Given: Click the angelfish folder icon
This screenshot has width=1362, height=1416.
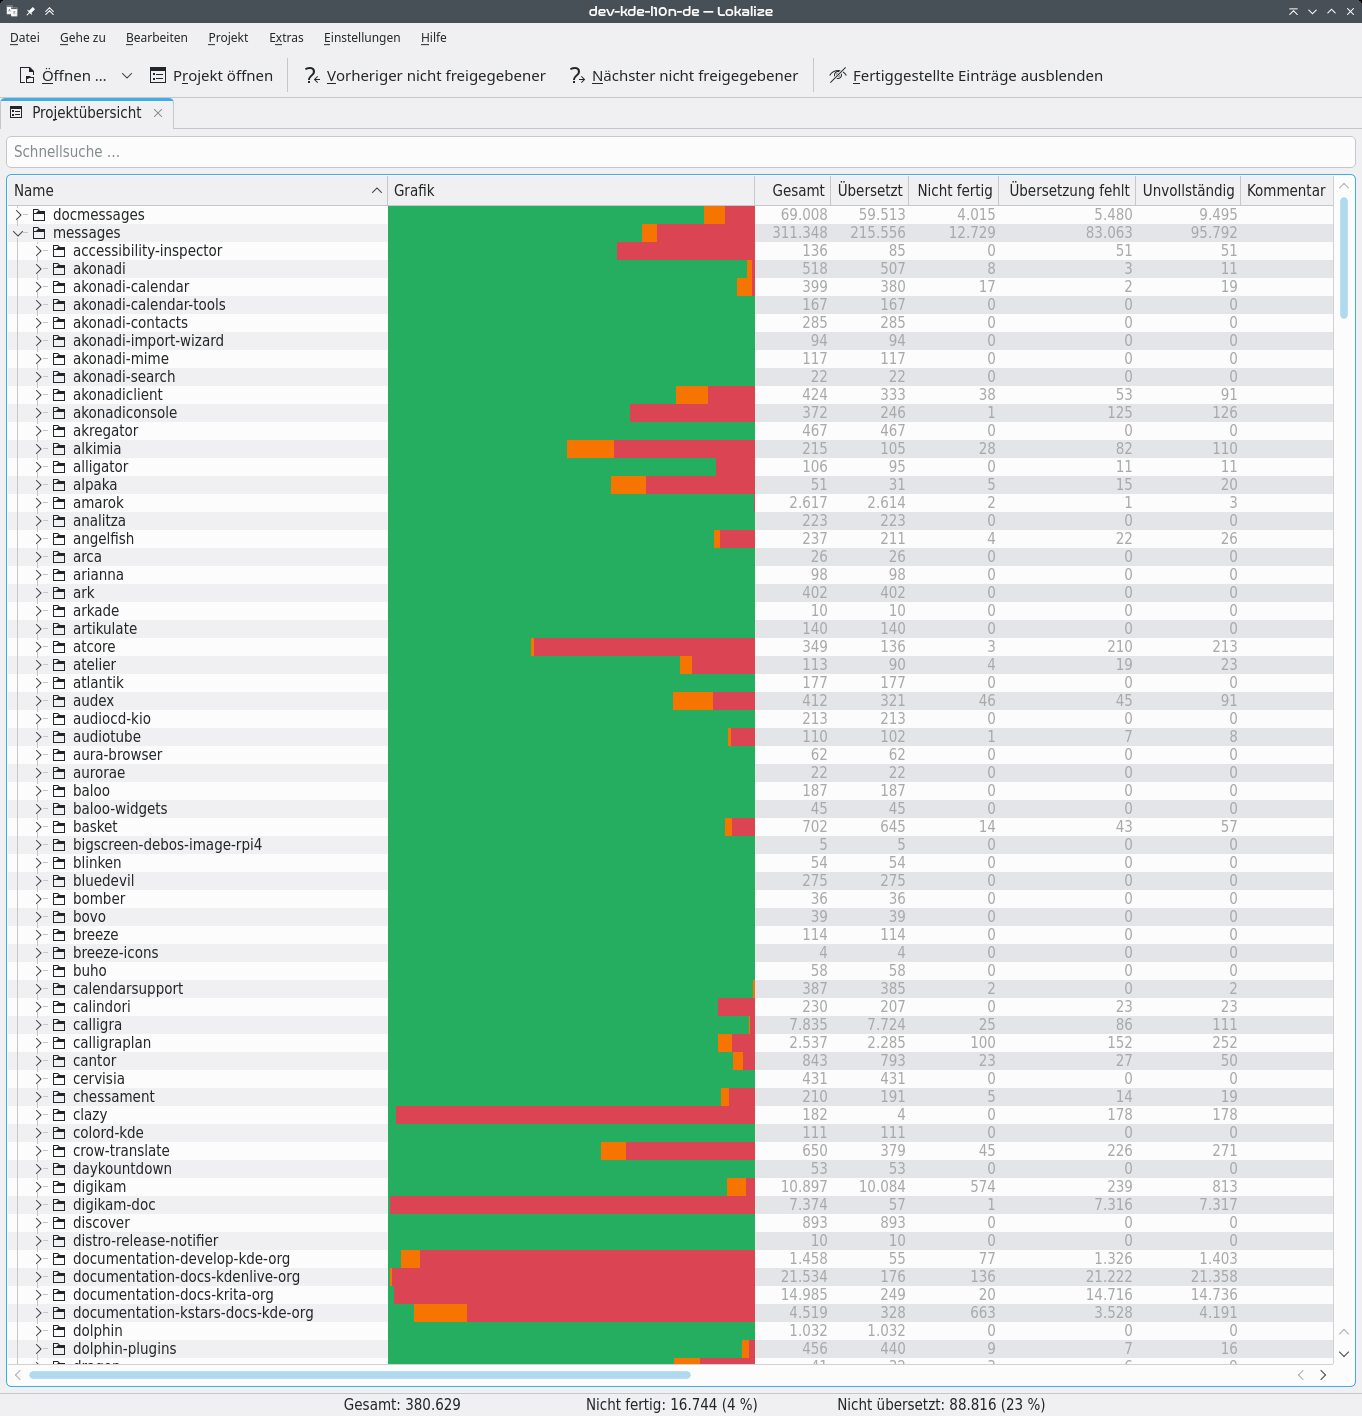Looking at the screenshot, I should point(59,539).
